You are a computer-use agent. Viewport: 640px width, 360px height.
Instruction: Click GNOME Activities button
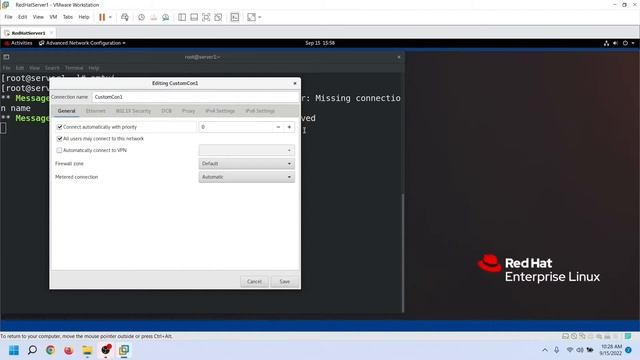click(x=18, y=43)
